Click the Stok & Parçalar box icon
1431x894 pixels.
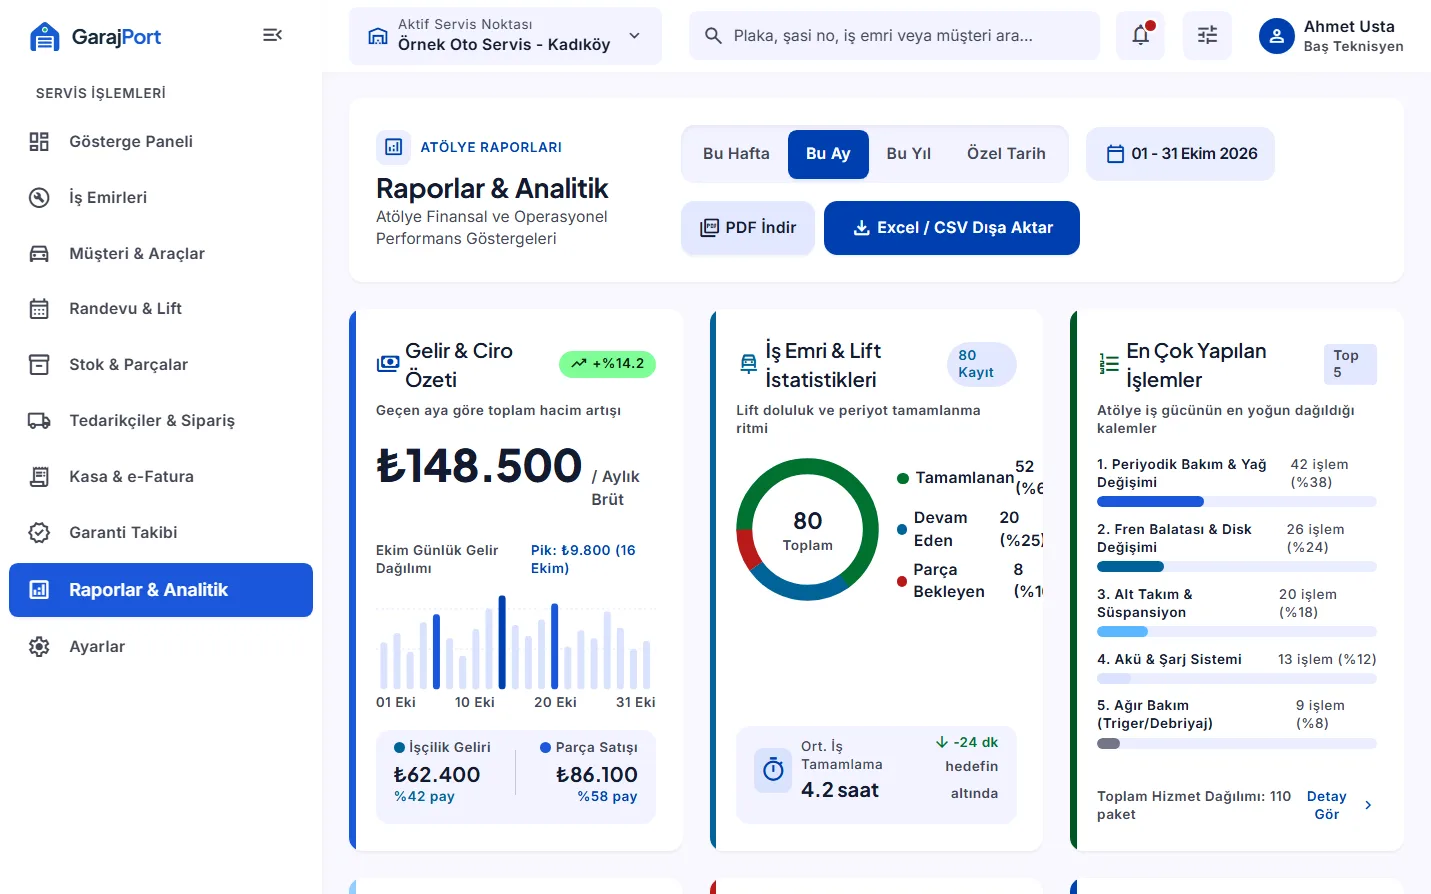[39, 365]
